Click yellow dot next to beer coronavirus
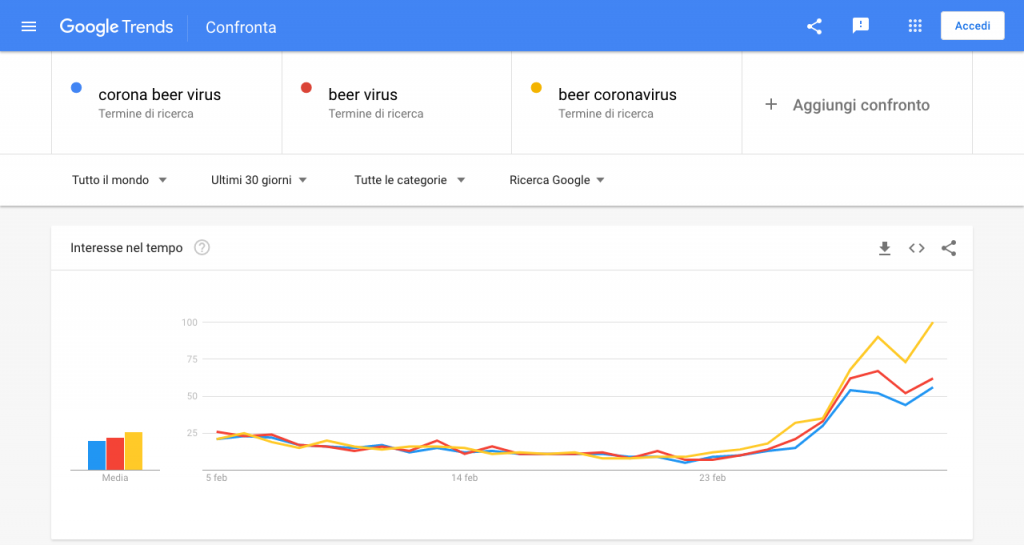Viewport: 1024px width, 545px height. (x=536, y=89)
